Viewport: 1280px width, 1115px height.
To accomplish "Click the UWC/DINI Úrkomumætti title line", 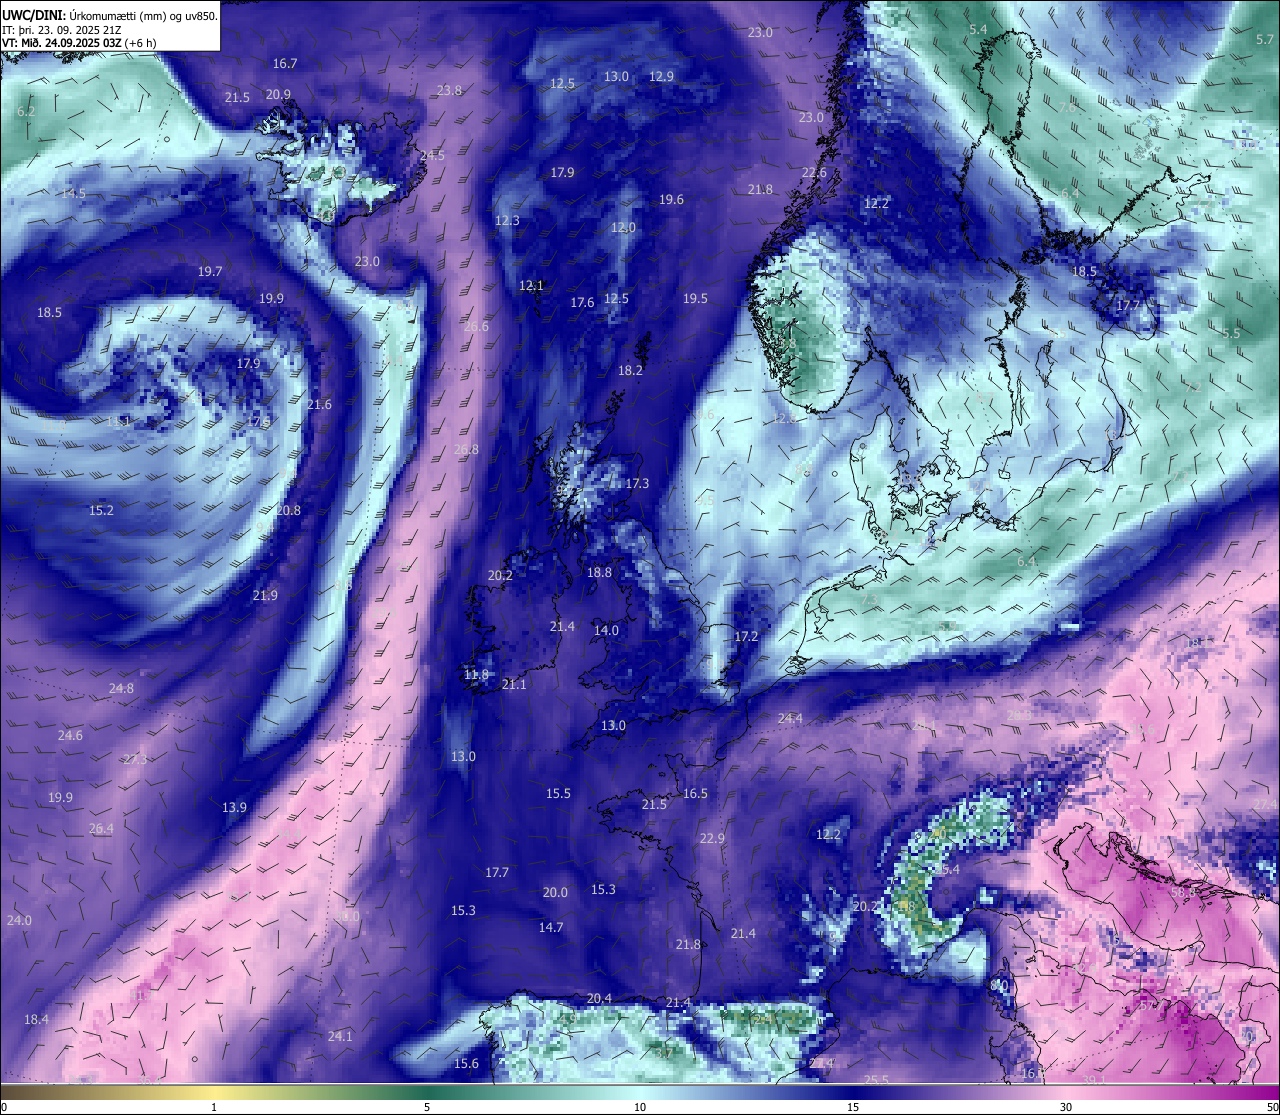I will 109,15.
